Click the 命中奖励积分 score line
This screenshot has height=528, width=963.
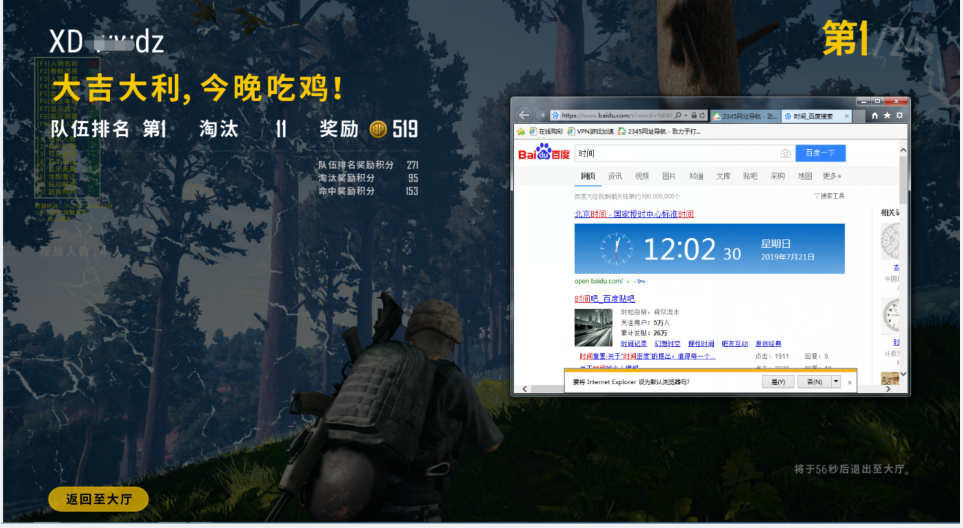368,191
